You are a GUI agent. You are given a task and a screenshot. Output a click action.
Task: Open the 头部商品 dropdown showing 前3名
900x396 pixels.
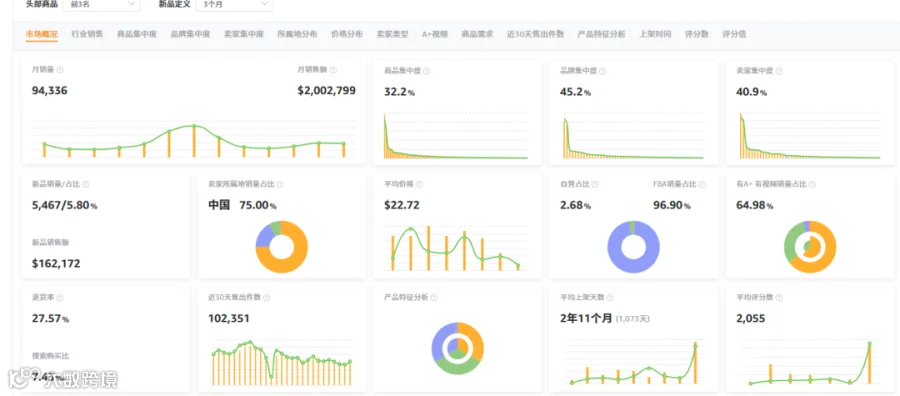click(x=100, y=4)
